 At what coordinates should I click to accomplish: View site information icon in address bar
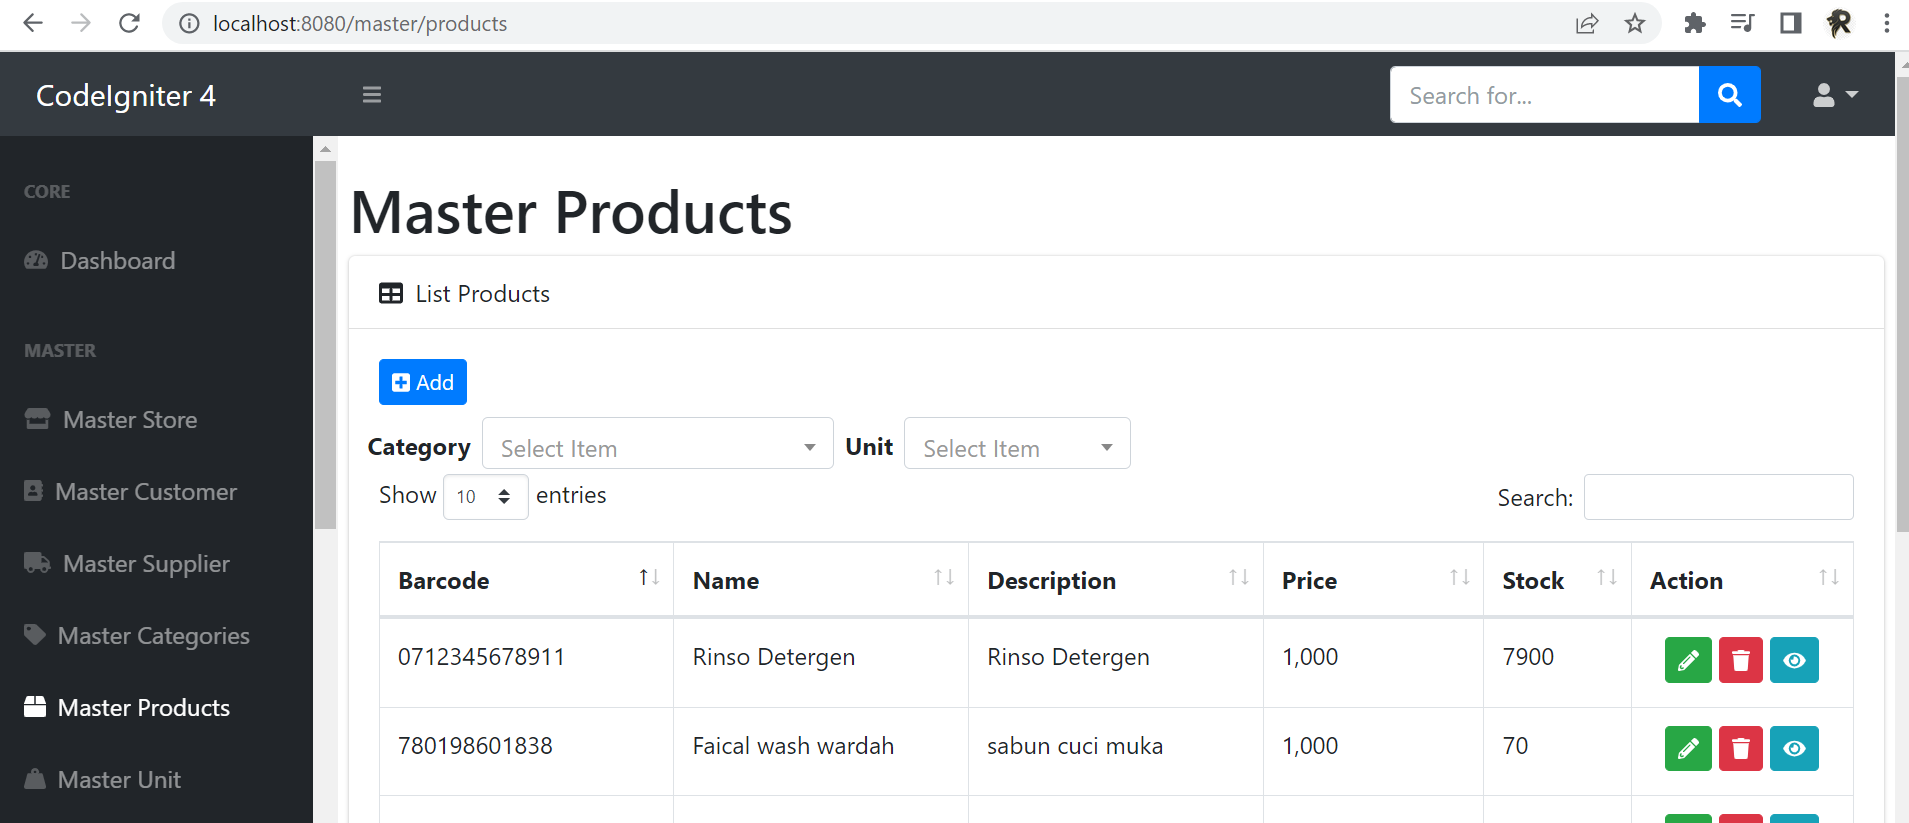[189, 23]
